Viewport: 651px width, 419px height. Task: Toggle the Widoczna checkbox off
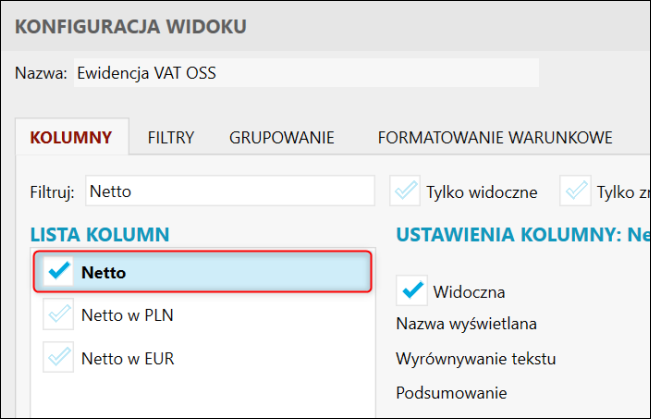point(412,291)
